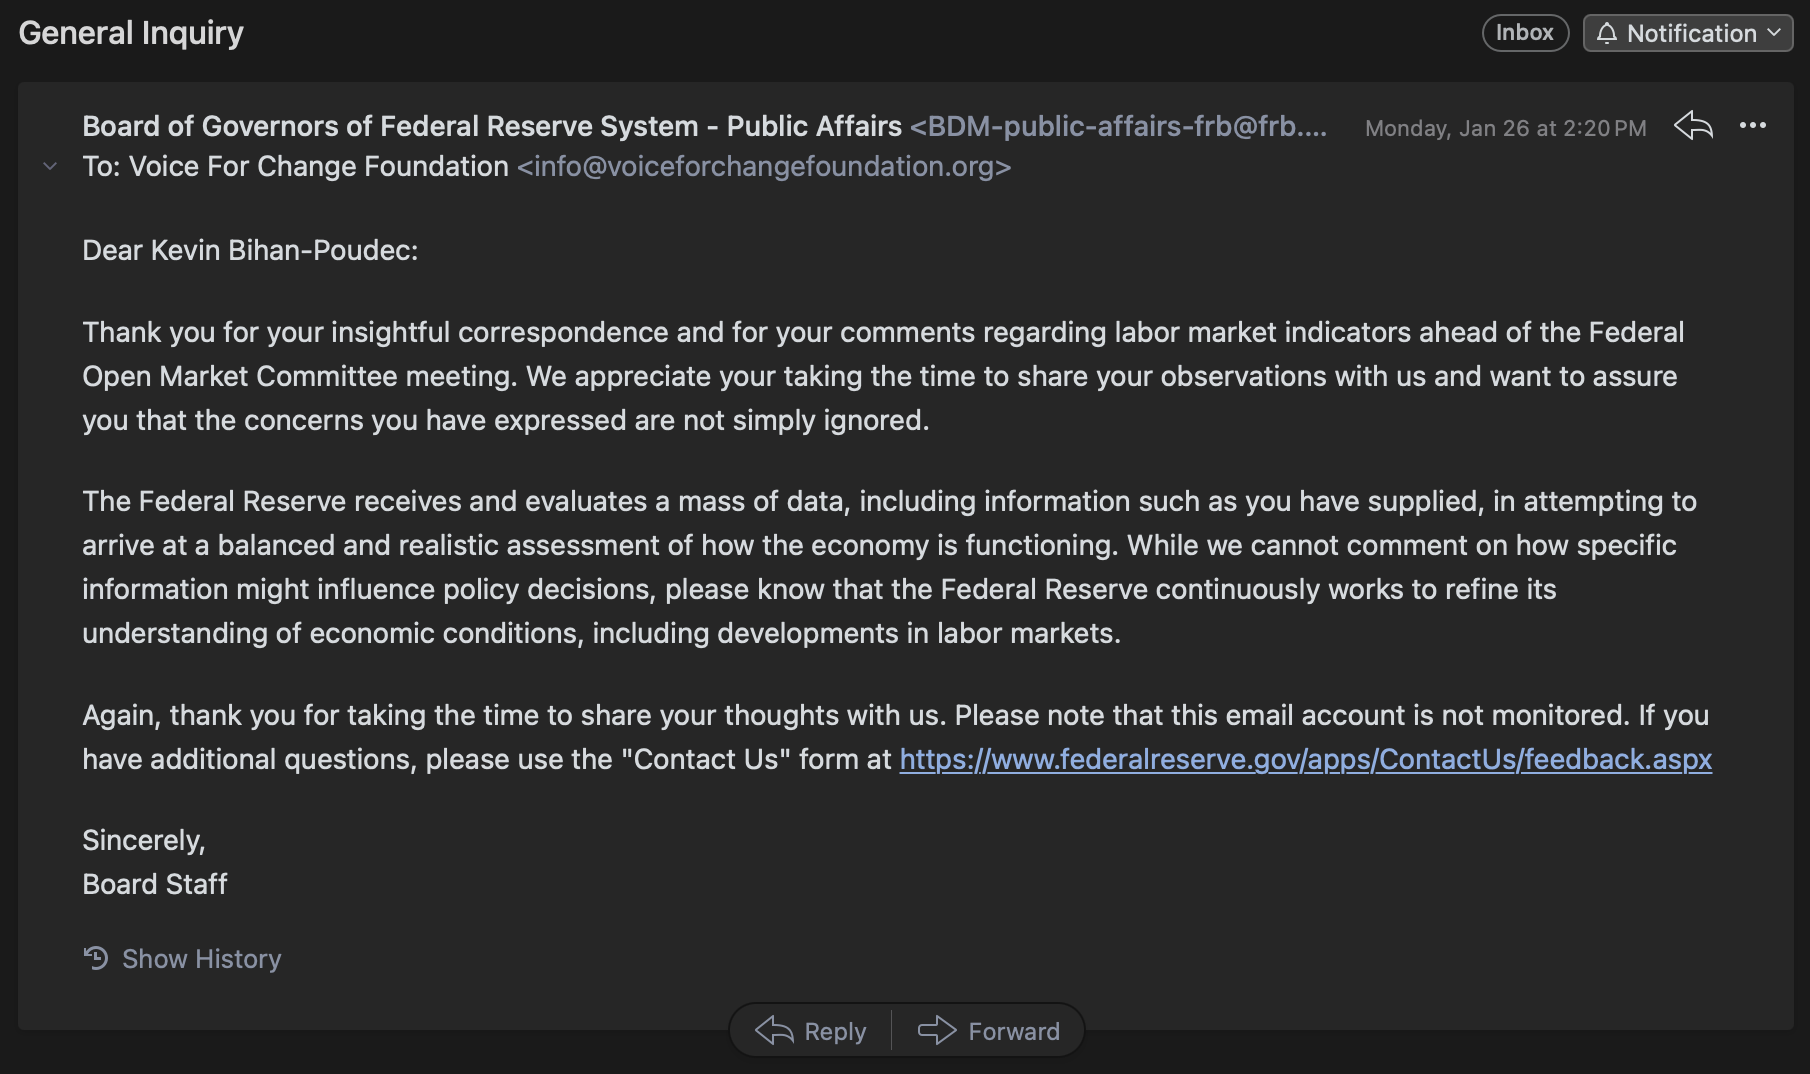The image size is (1810, 1074).
Task: Click the Monday, Jan 26 timestamp
Action: (1505, 128)
